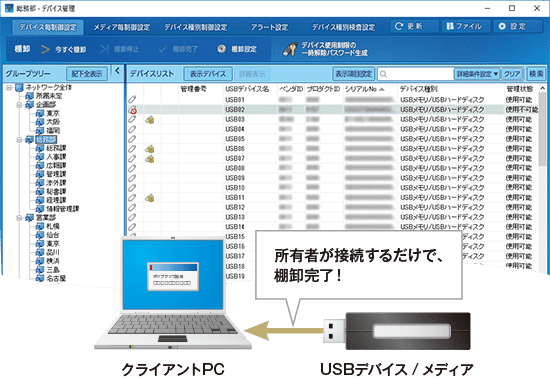Click the prohibited USB icon on the USB02 row

pyautogui.click(x=133, y=110)
